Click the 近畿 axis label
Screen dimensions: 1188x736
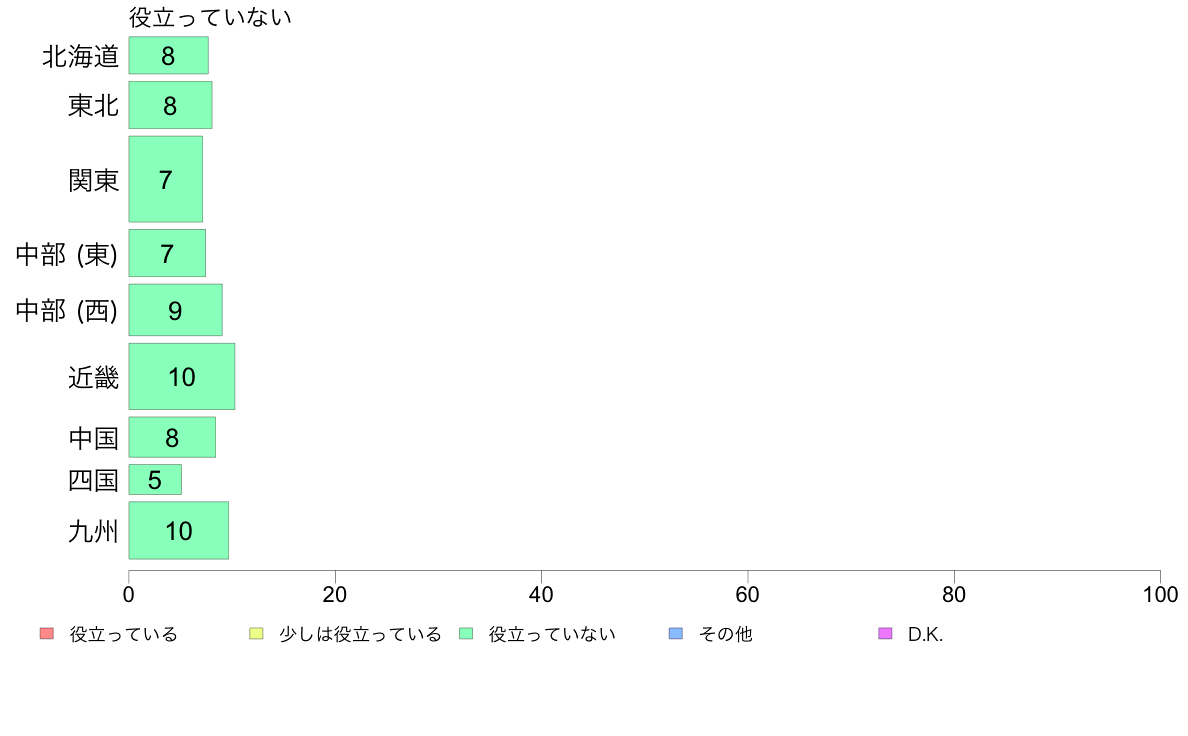pyautogui.click(x=93, y=377)
